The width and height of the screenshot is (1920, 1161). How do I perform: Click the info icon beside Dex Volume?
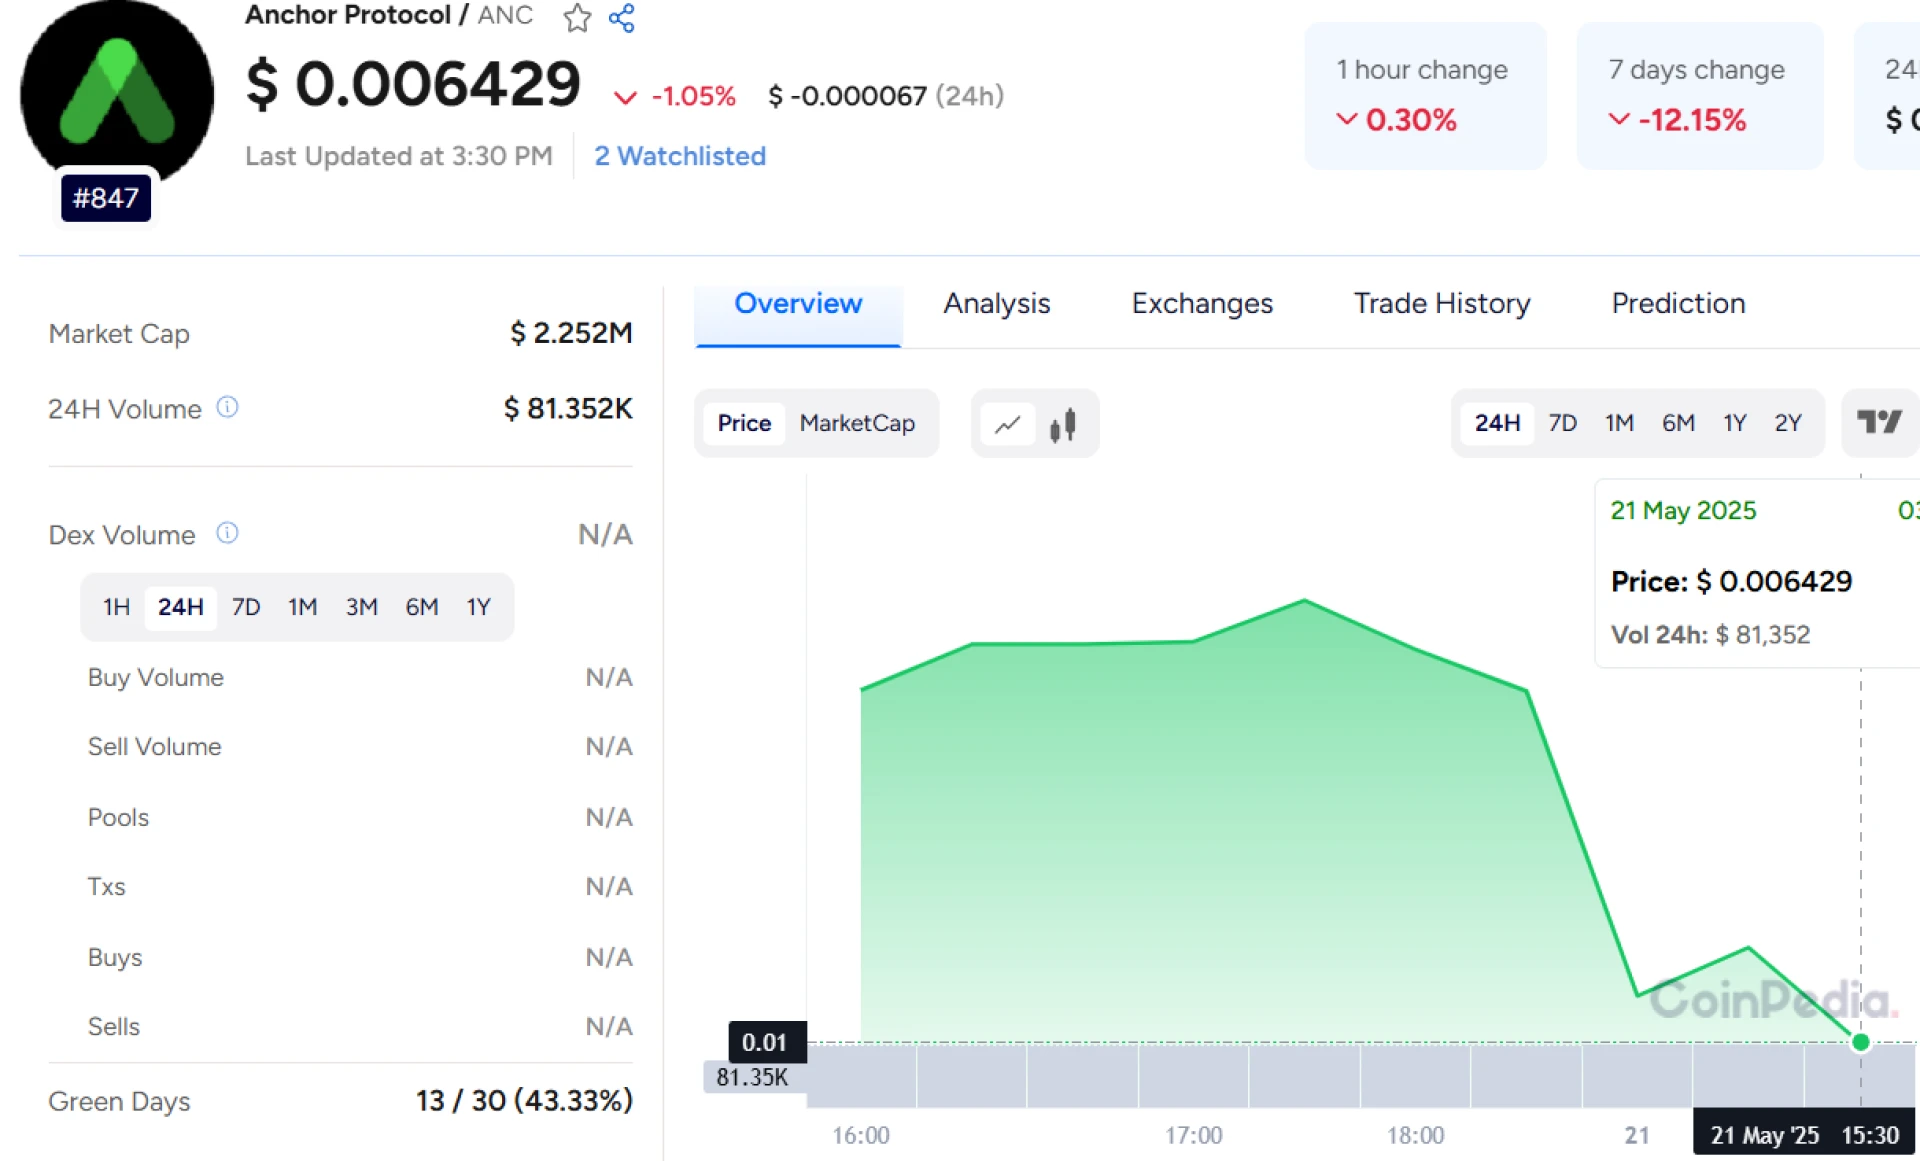click(228, 533)
